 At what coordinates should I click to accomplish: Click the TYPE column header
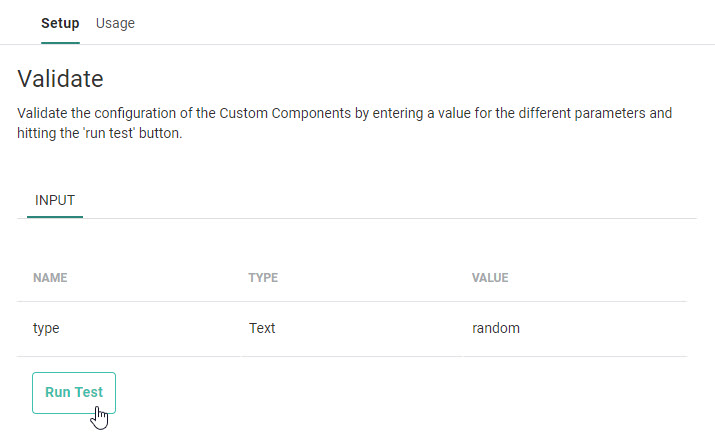click(263, 277)
